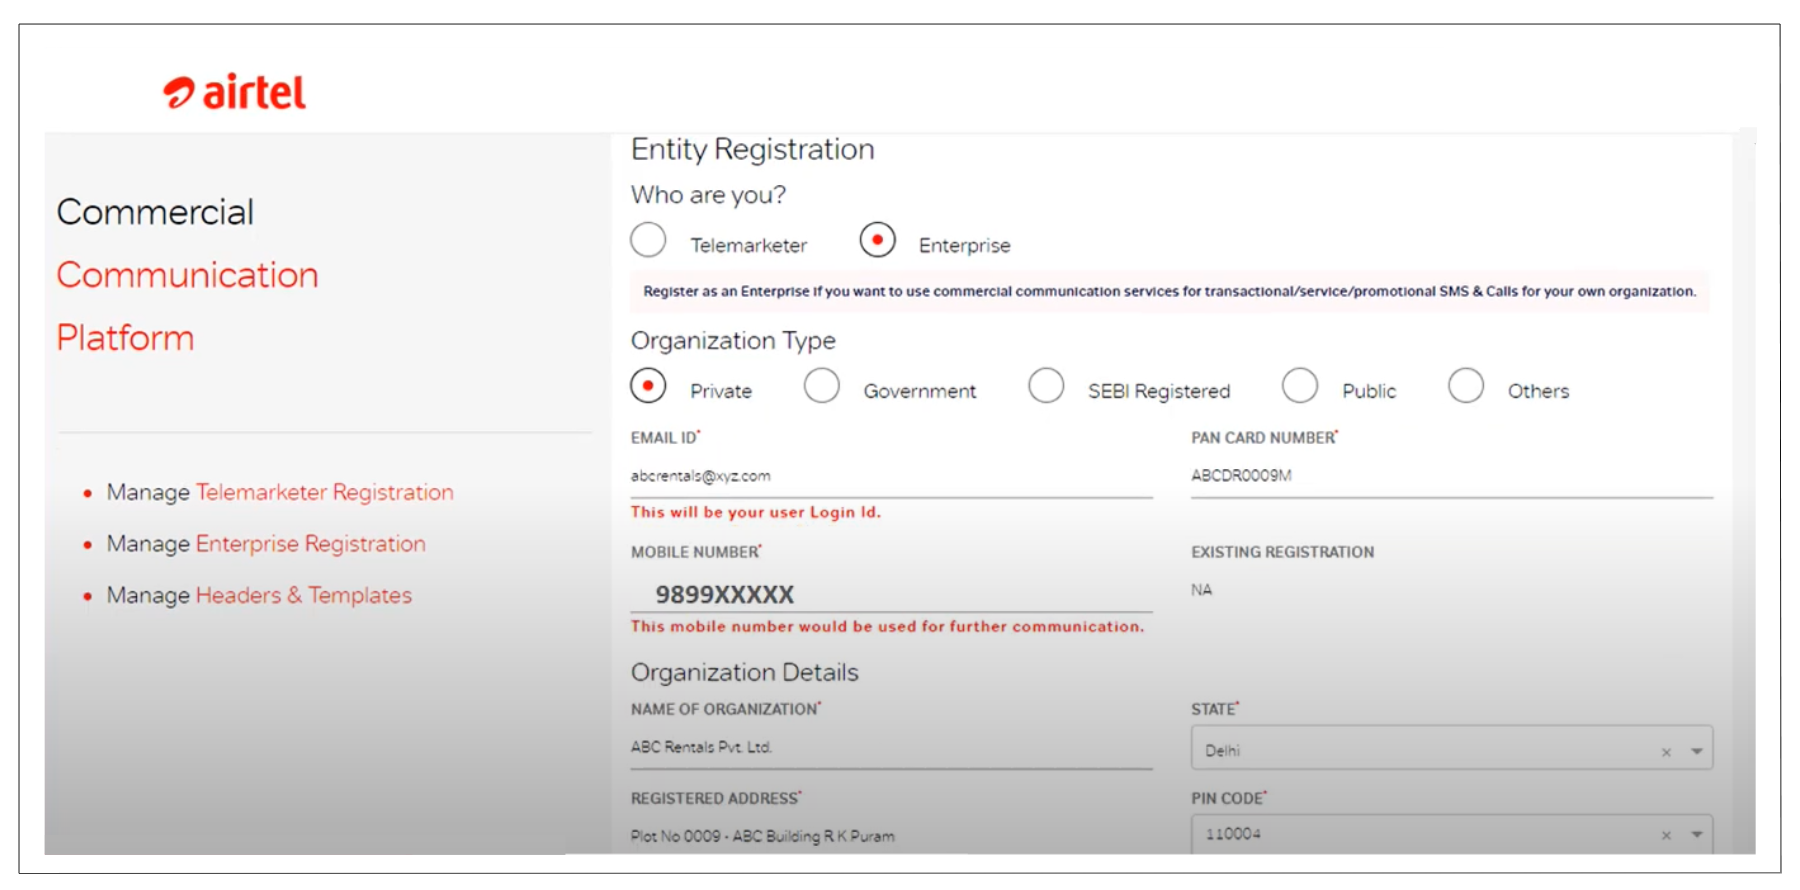Select the Enterprise radio option
1800x890 pixels.
pyautogui.click(x=877, y=240)
